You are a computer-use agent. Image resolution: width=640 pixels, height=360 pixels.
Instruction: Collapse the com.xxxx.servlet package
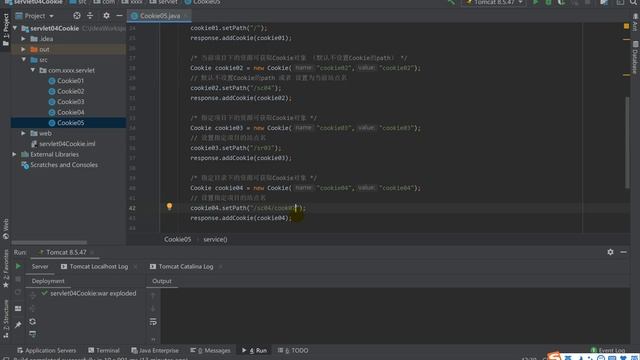pyautogui.click(x=33, y=70)
